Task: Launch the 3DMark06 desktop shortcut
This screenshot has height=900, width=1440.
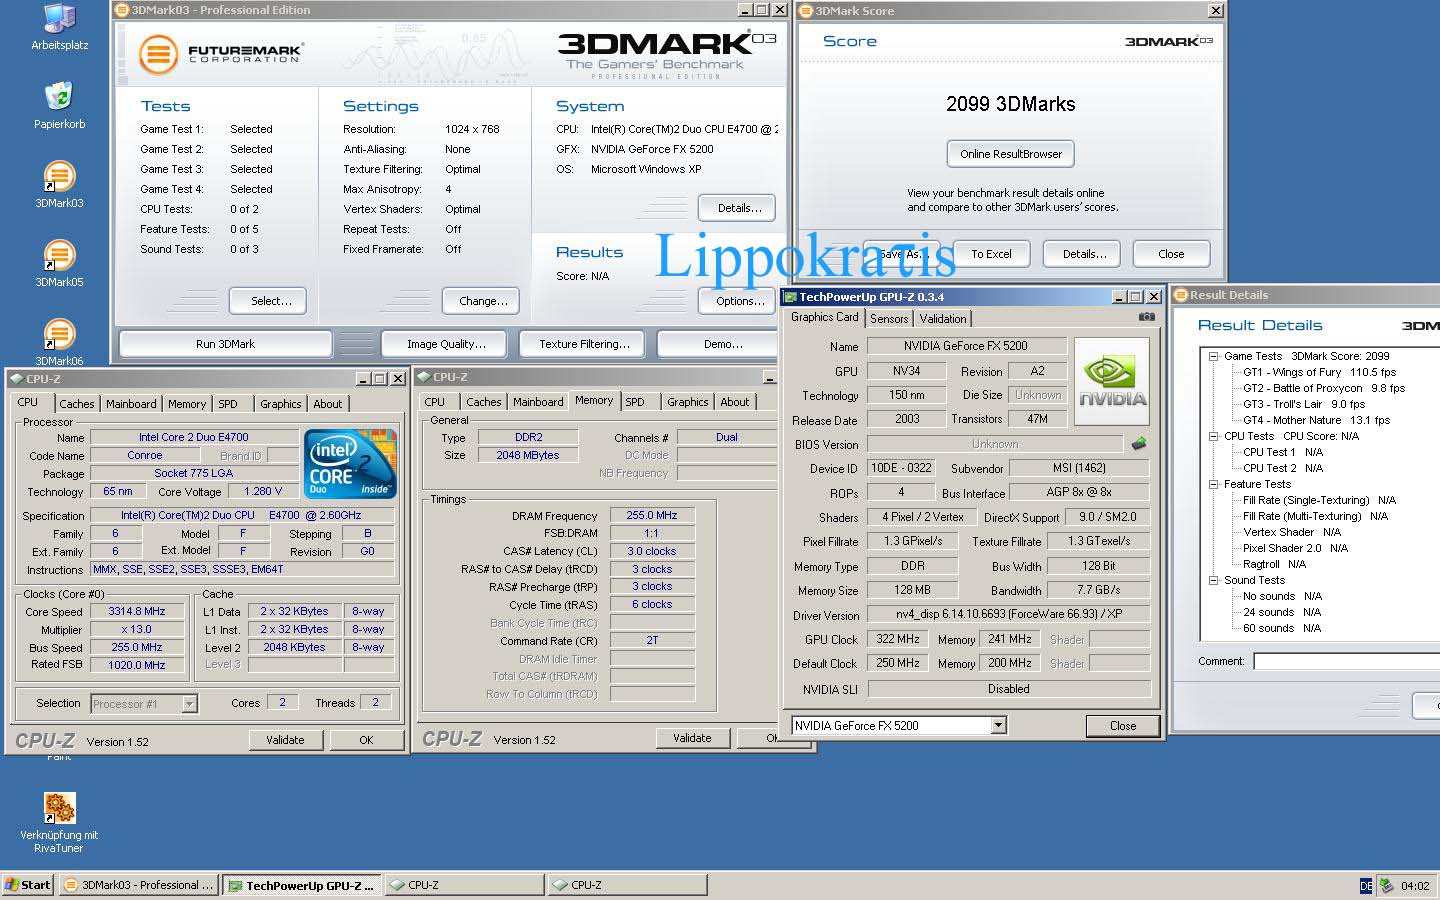Action: [x=59, y=341]
